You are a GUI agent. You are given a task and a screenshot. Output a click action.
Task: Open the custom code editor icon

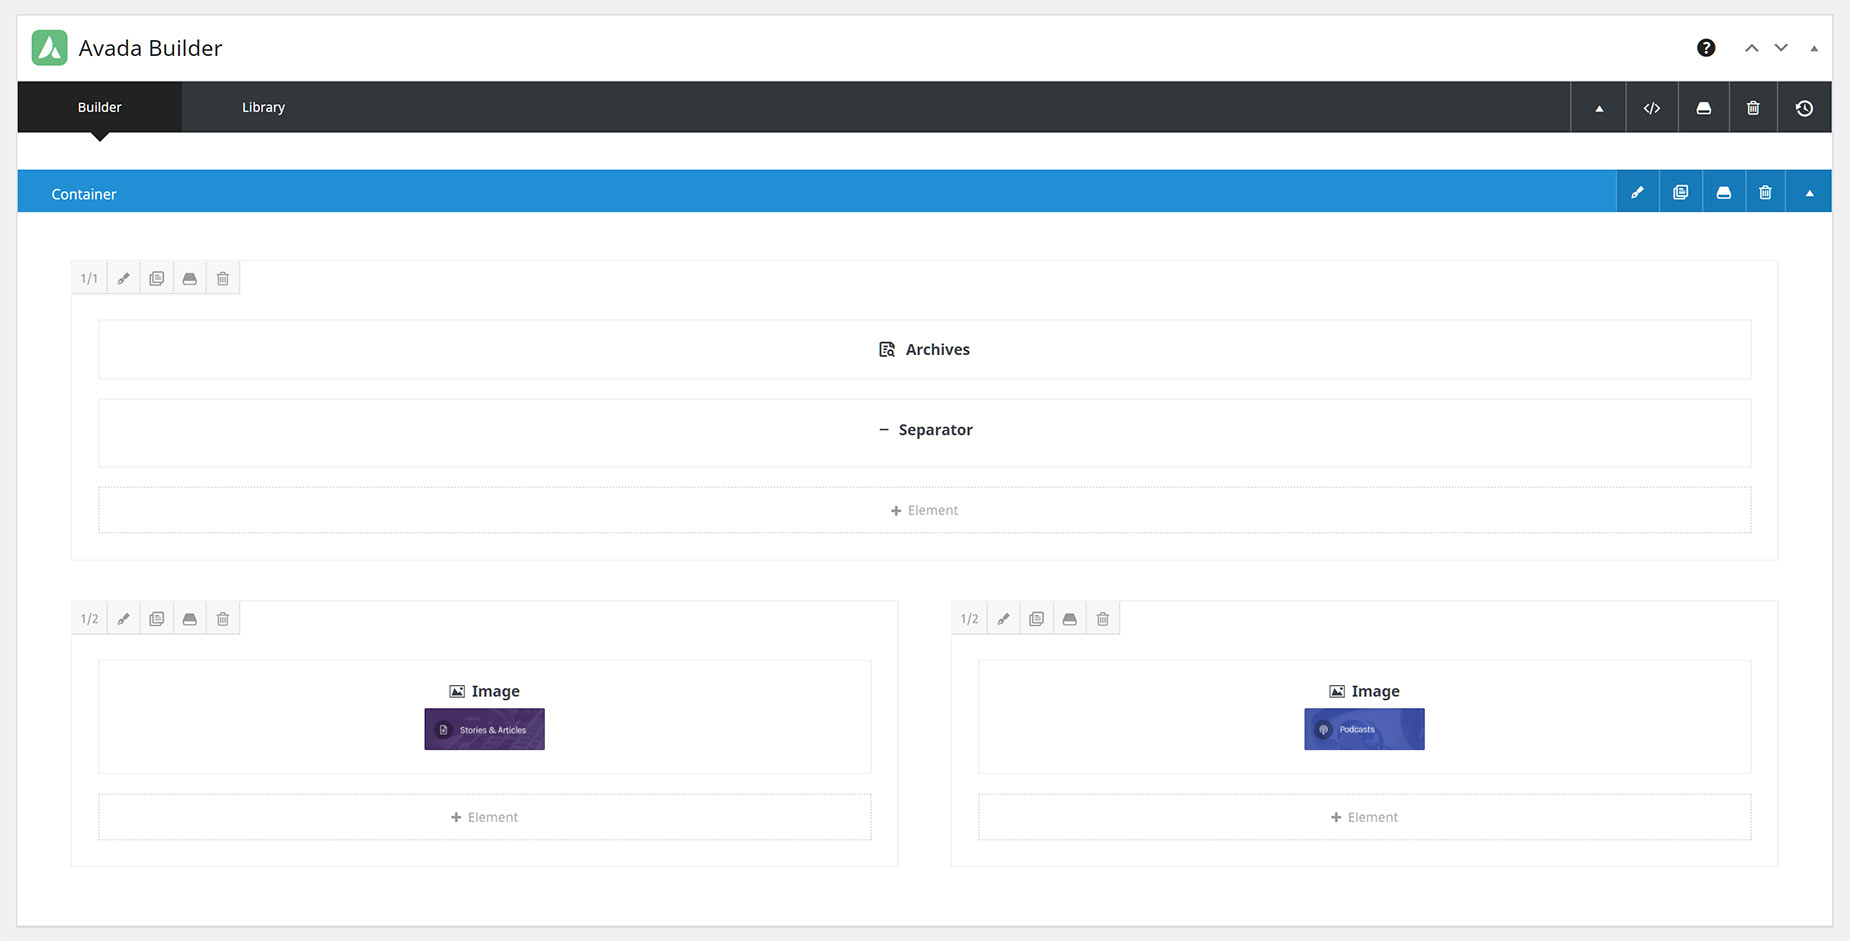pyautogui.click(x=1651, y=108)
